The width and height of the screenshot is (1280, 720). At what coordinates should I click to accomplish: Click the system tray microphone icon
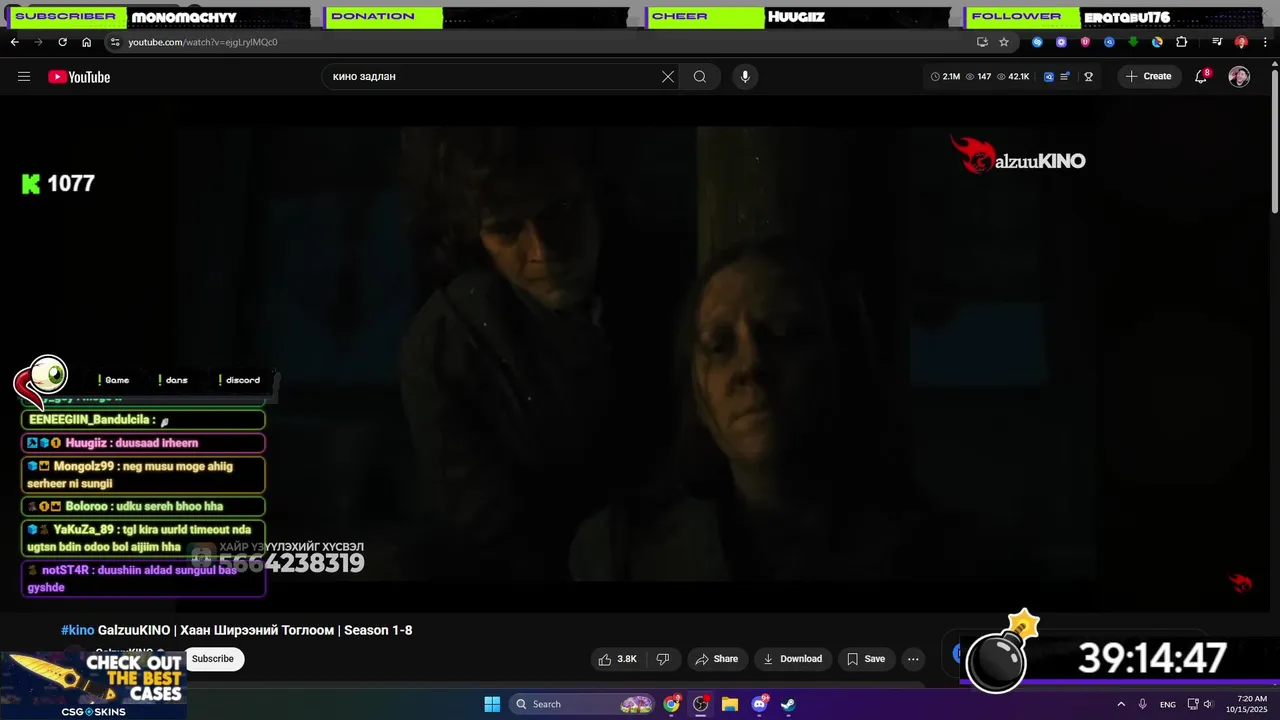pyautogui.click(x=1142, y=704)
